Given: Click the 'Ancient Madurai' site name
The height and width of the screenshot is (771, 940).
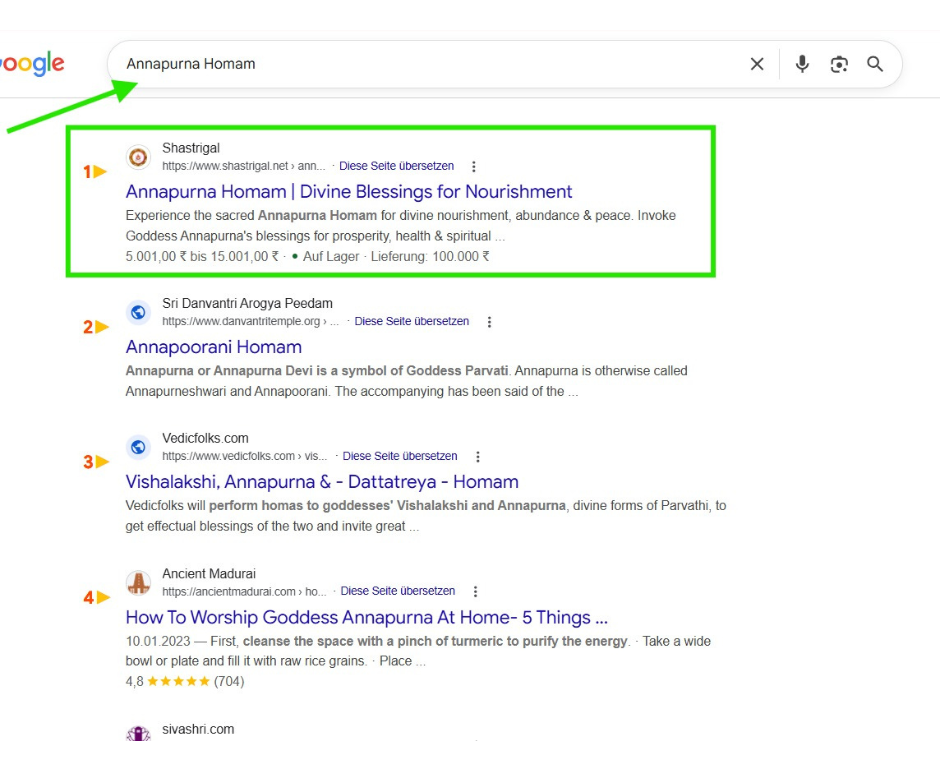Looking at the screenshot, I should coord(209,574).
